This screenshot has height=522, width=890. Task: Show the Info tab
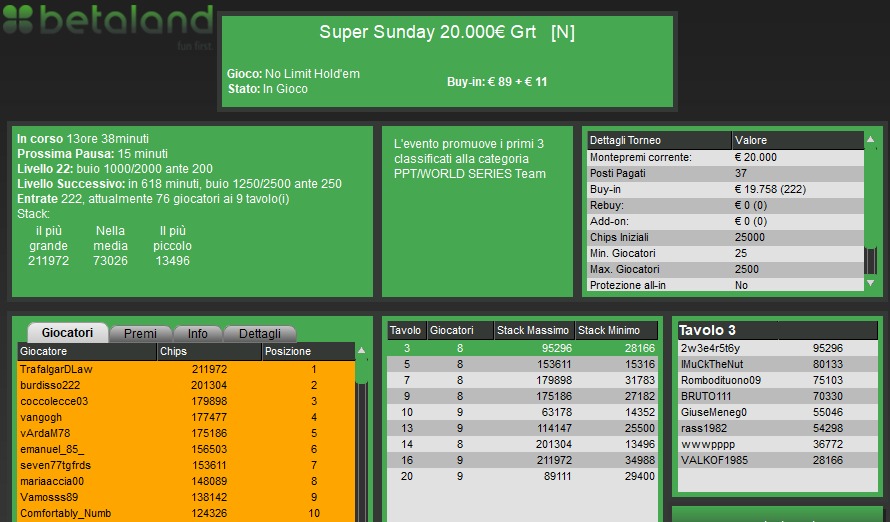pos(198,333)
